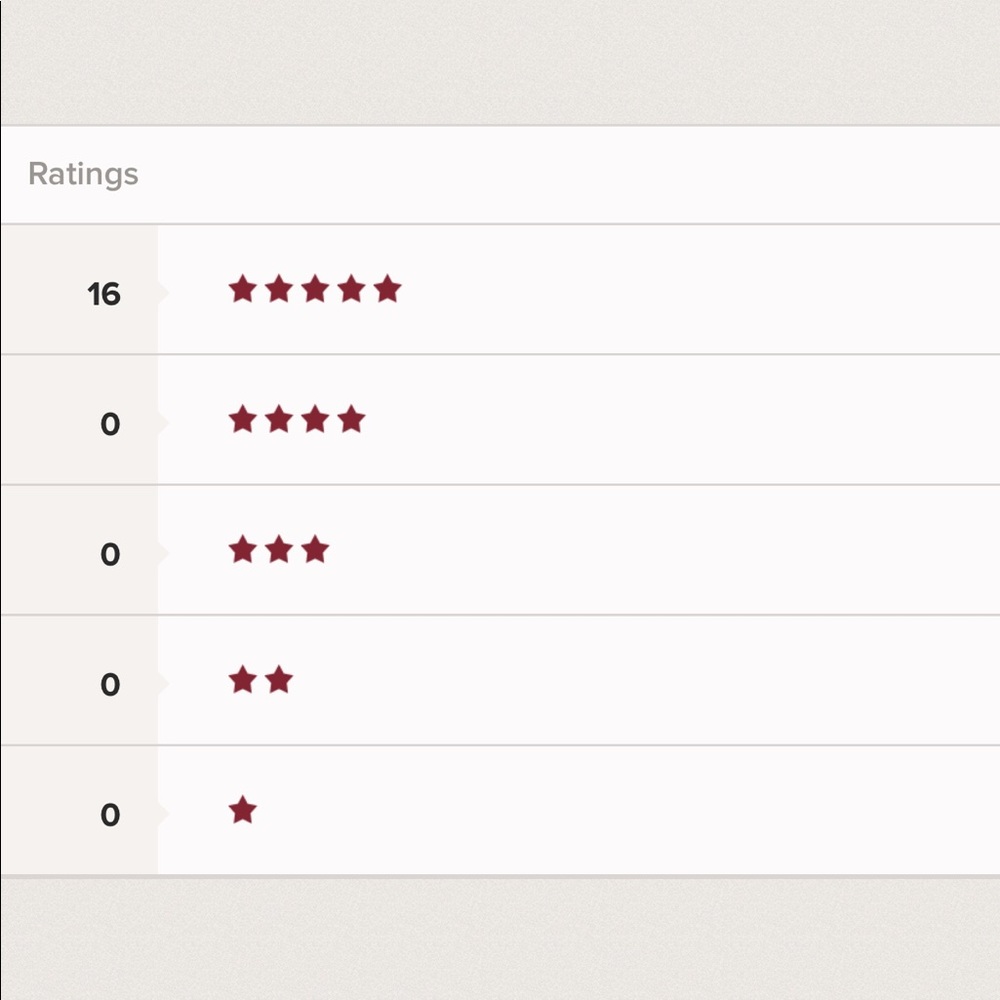Click the four-star rating icons
Image resolution: width=1000 pixels, height=1000 pixels.
(297, 420)
